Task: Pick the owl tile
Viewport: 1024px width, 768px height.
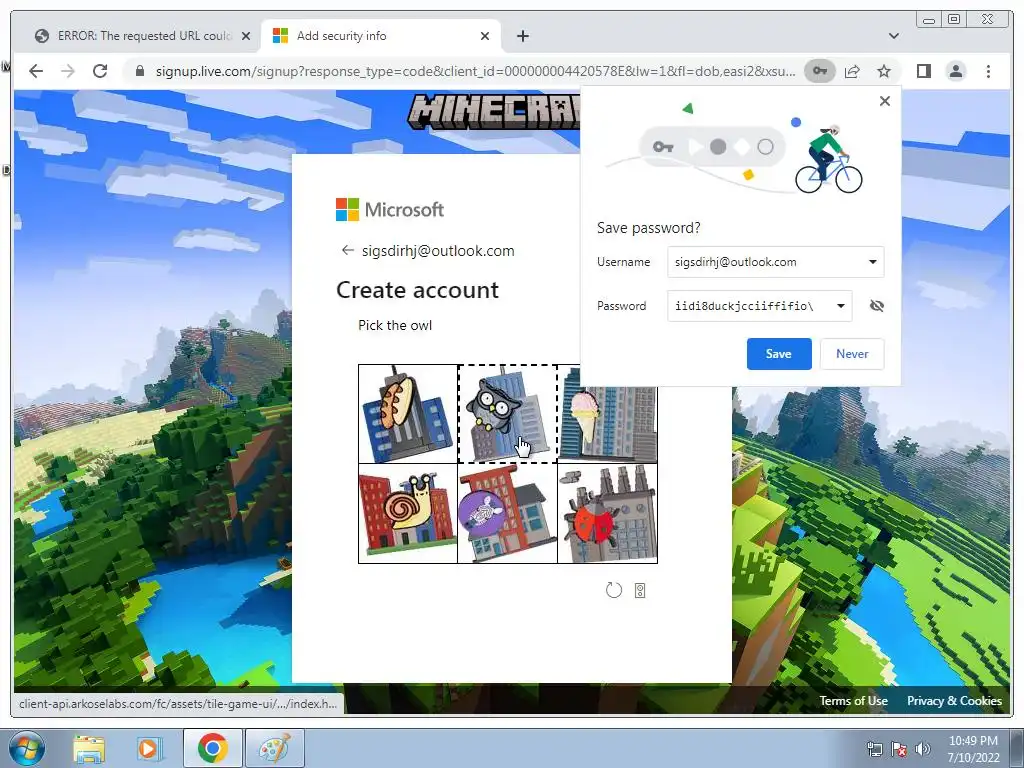Action: pyautogui.click(x=507, y=414)
